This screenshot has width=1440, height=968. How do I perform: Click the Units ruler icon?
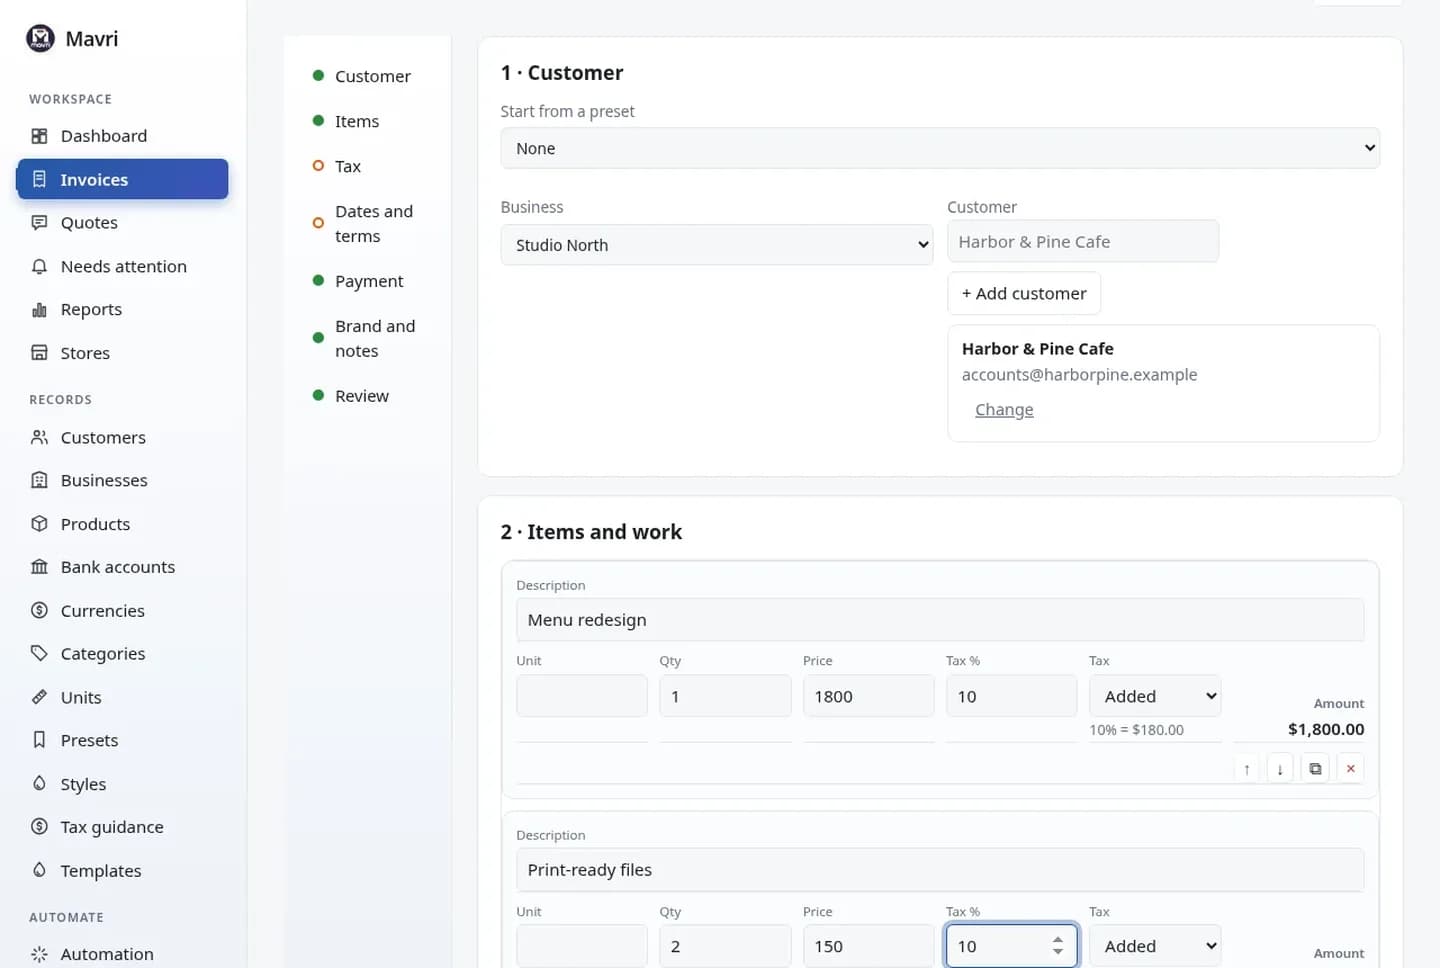coord(39,697)
